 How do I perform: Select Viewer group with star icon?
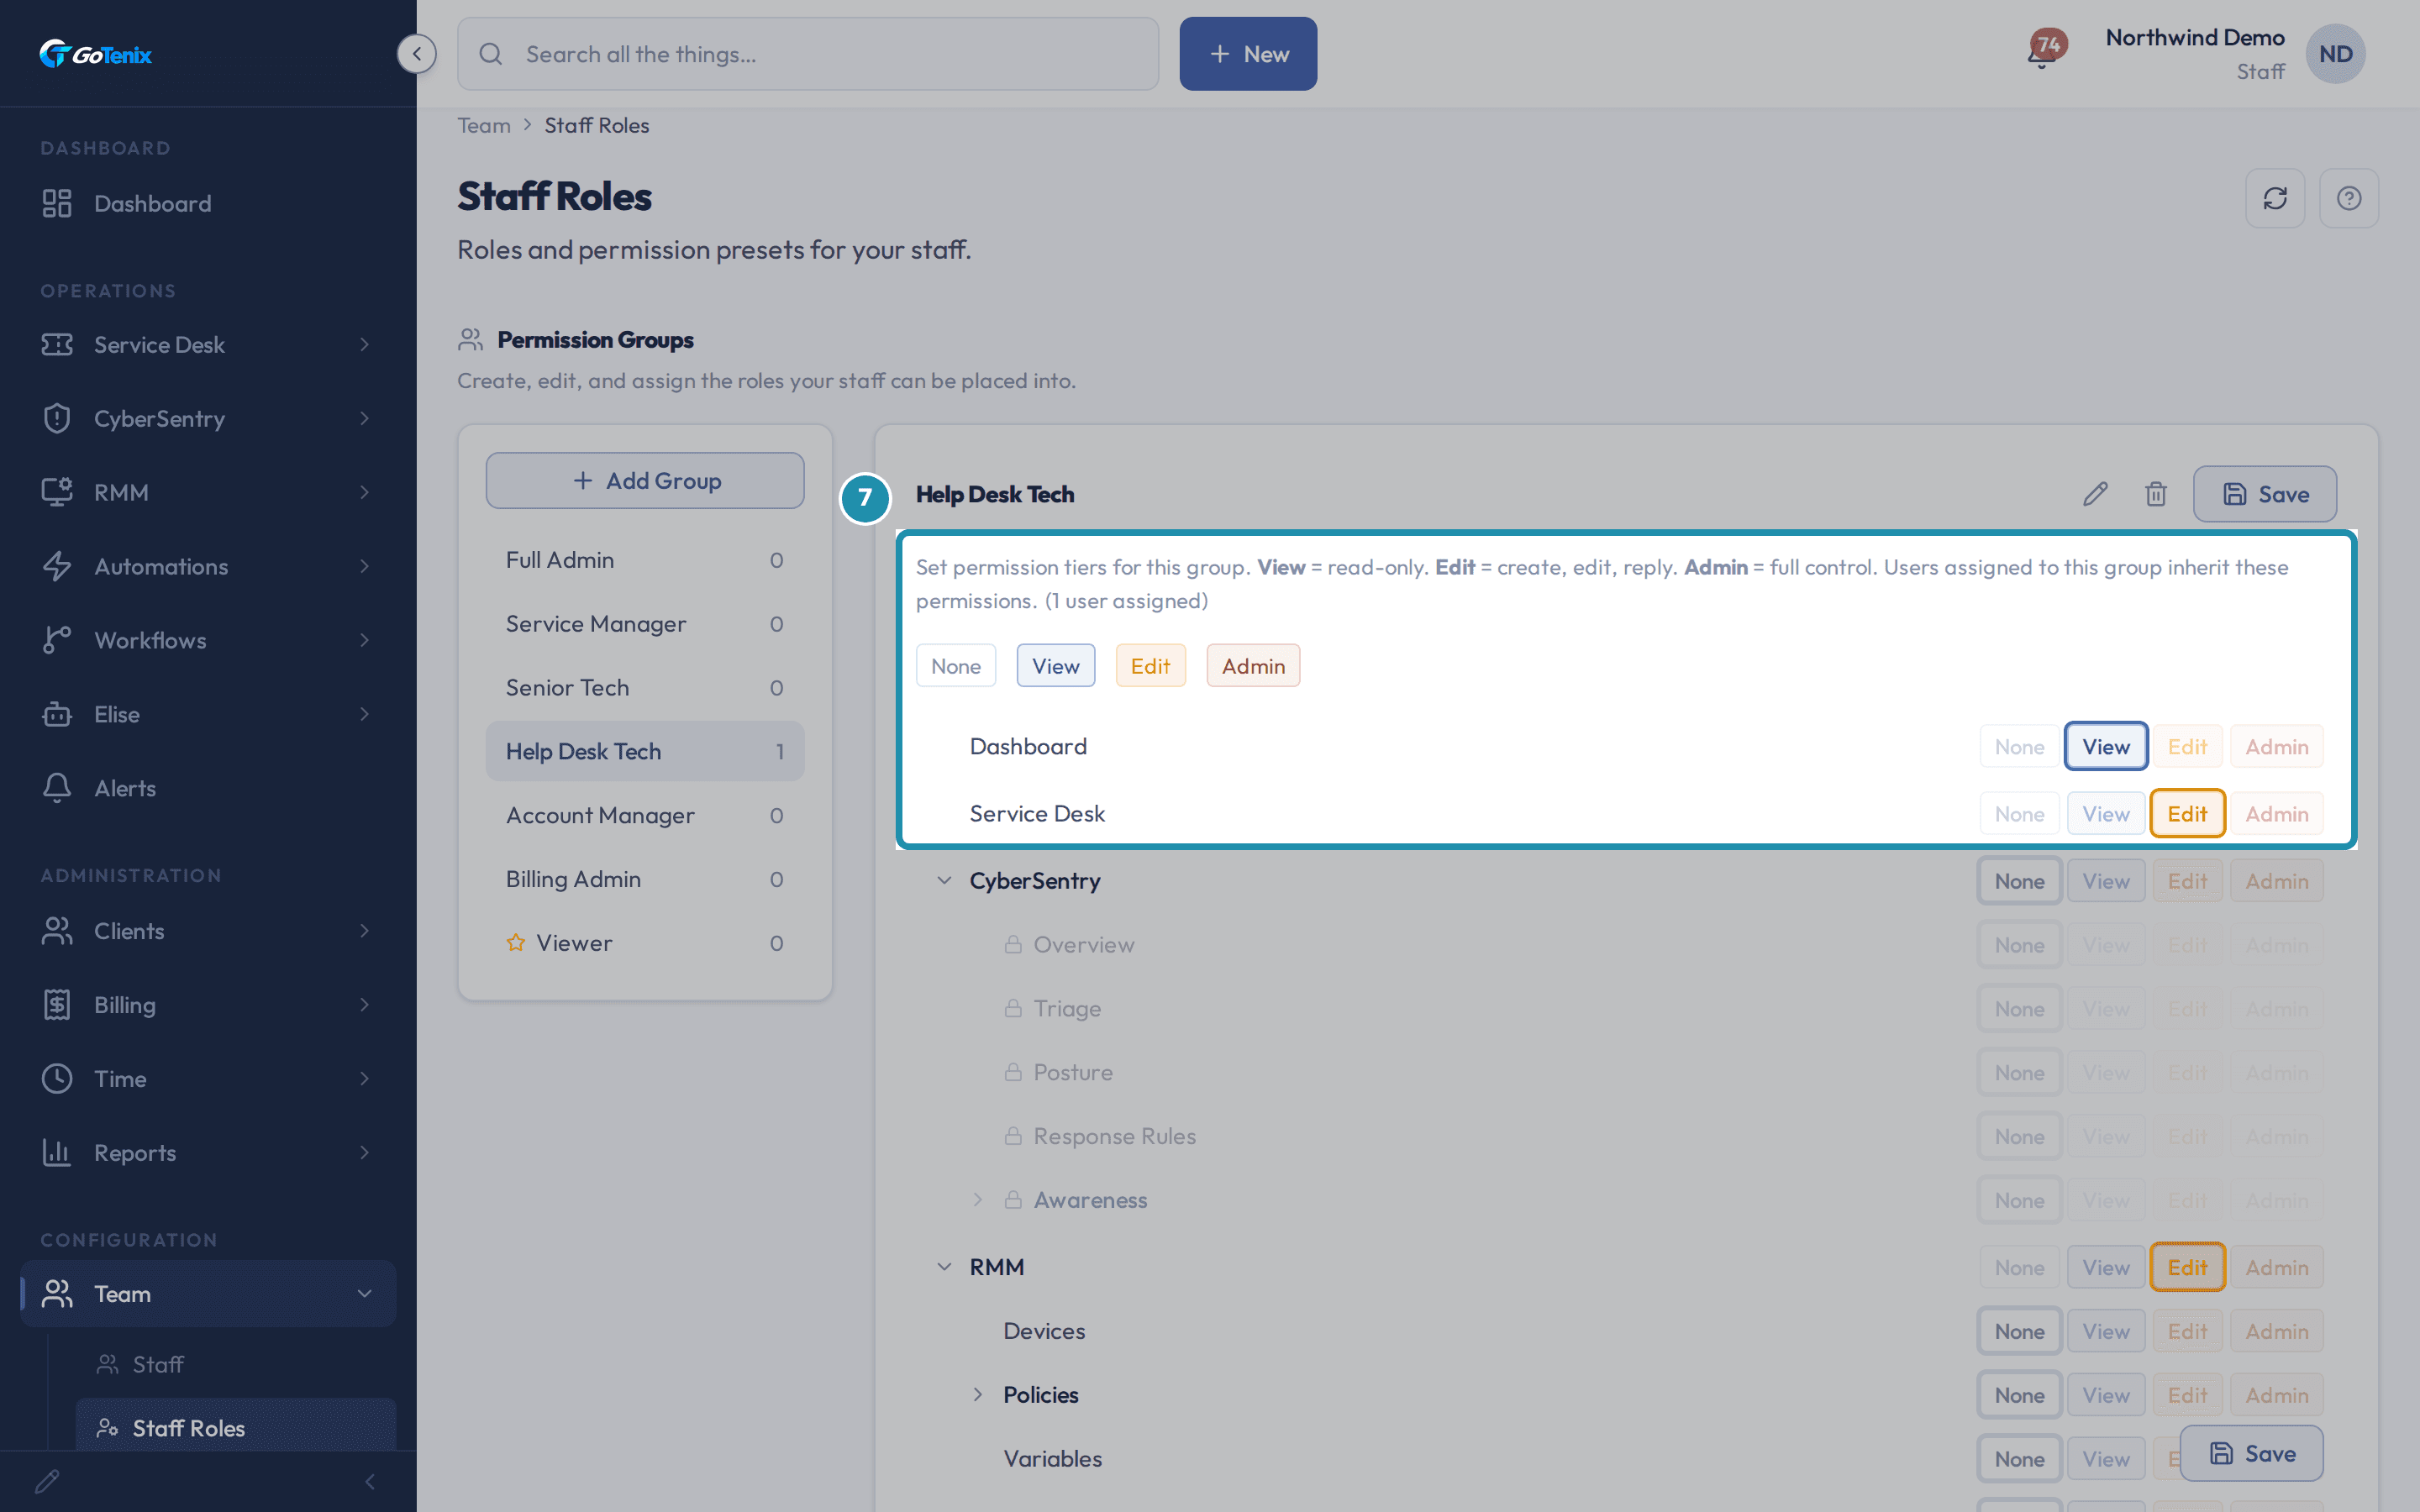645,943
